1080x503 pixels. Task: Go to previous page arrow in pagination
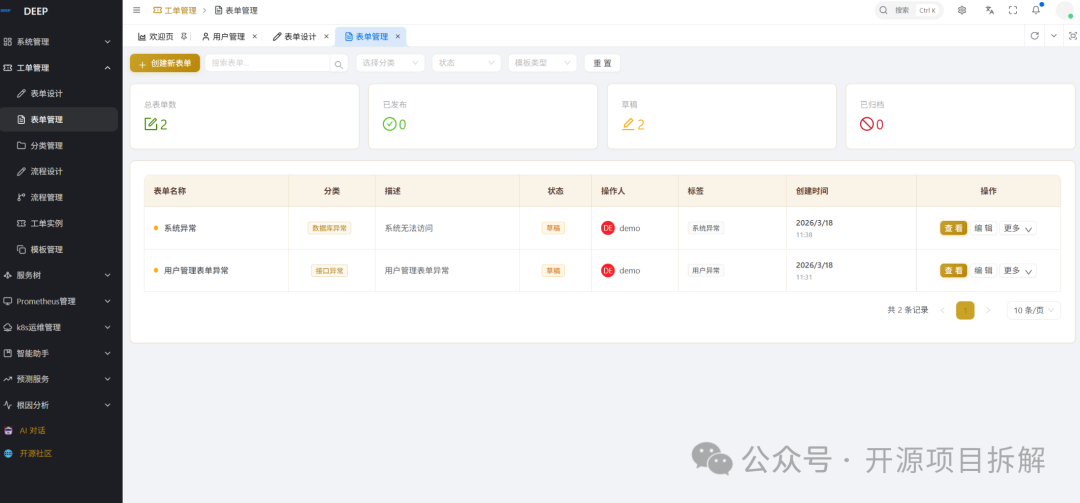[x=942, y=311]
